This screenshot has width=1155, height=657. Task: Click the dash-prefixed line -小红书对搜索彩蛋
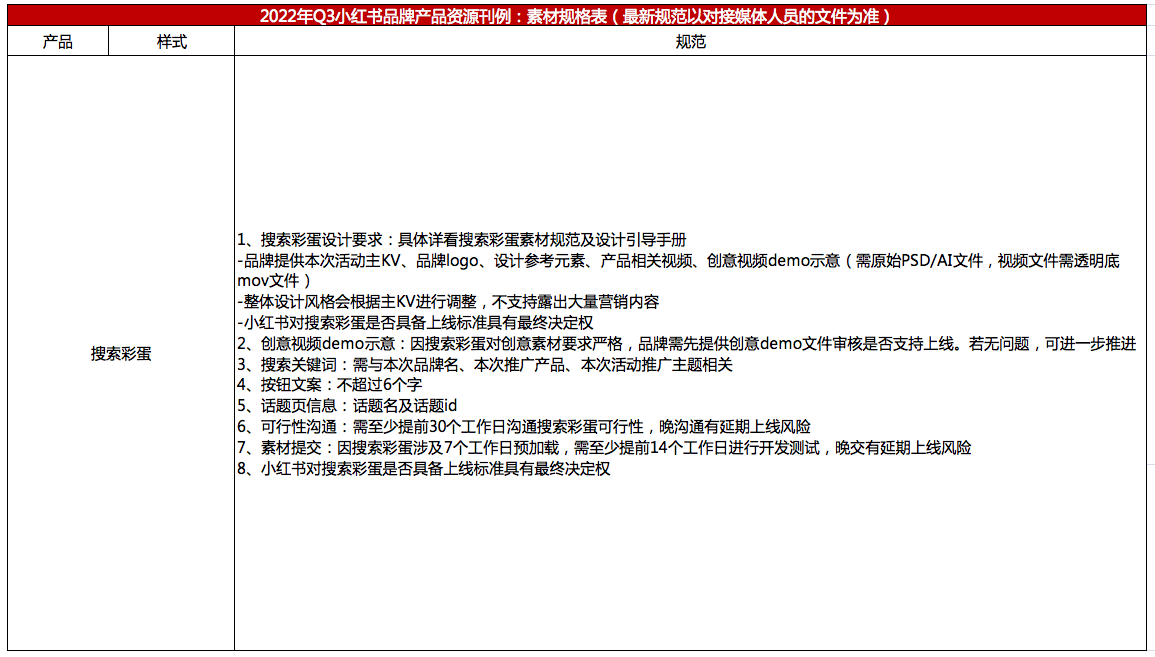(415, 323)
